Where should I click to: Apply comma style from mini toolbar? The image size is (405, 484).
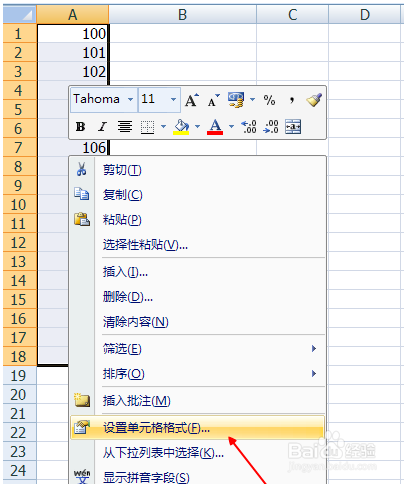pyautogui.click(x=292, y=100)
